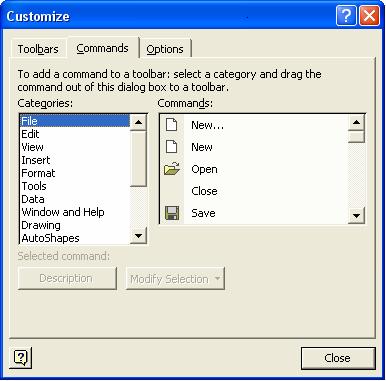Image resolution: width=386 pixels, height=381 pixels.
Task: Select the Close command in Commands list
Action: click(204, 191)
